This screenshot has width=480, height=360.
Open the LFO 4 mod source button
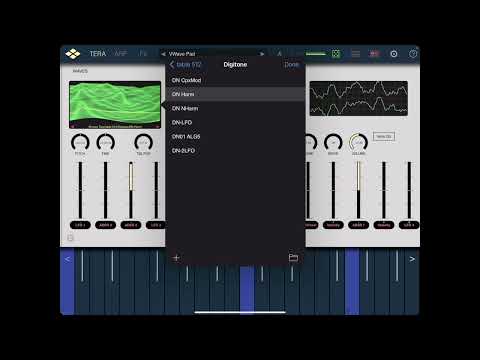point(409,225)
